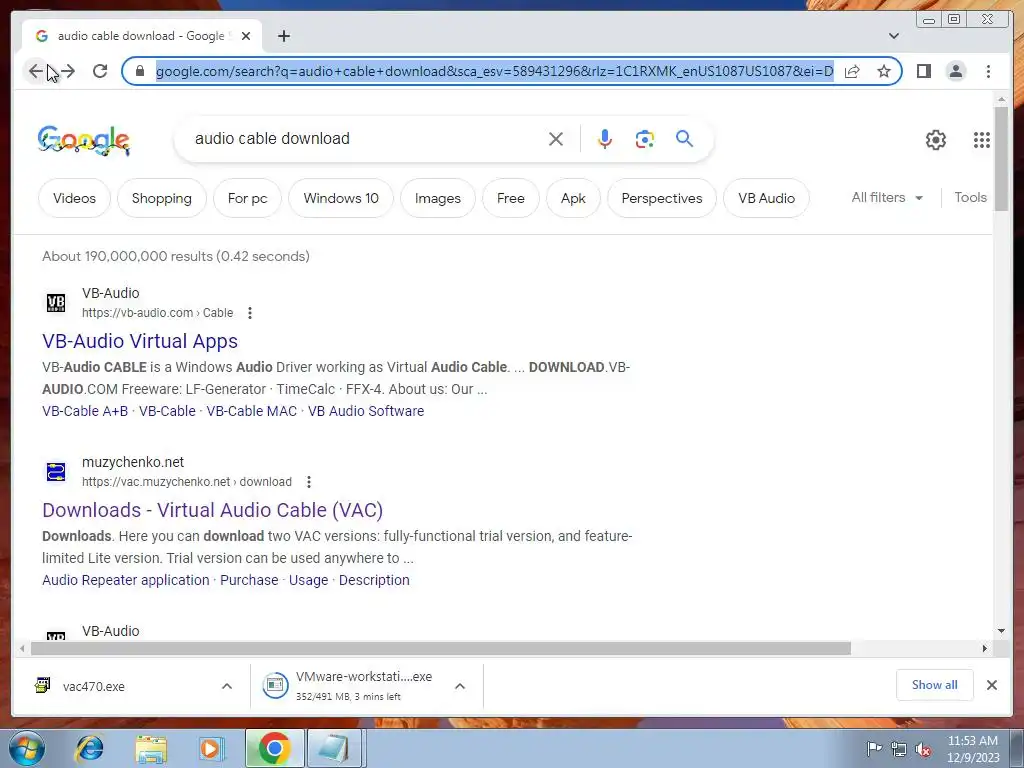Expand options for the vac470.exe download

coord(227,686)
